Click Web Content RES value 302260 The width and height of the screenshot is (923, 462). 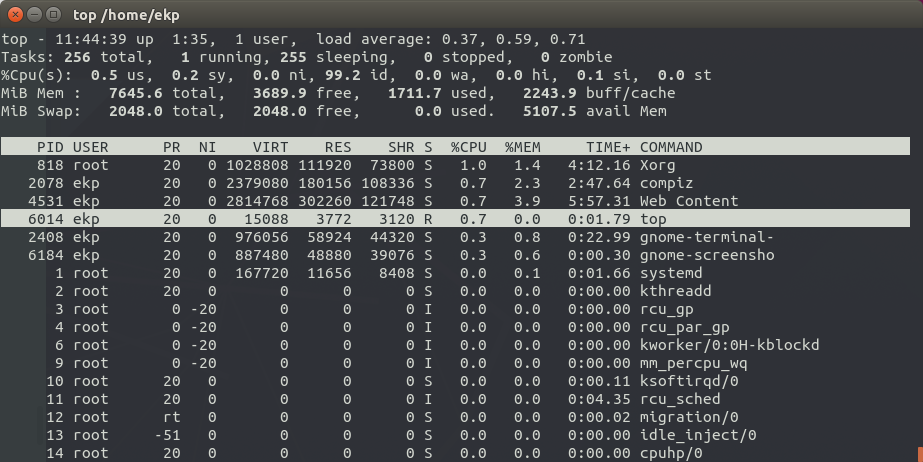[x=324, y=201]
